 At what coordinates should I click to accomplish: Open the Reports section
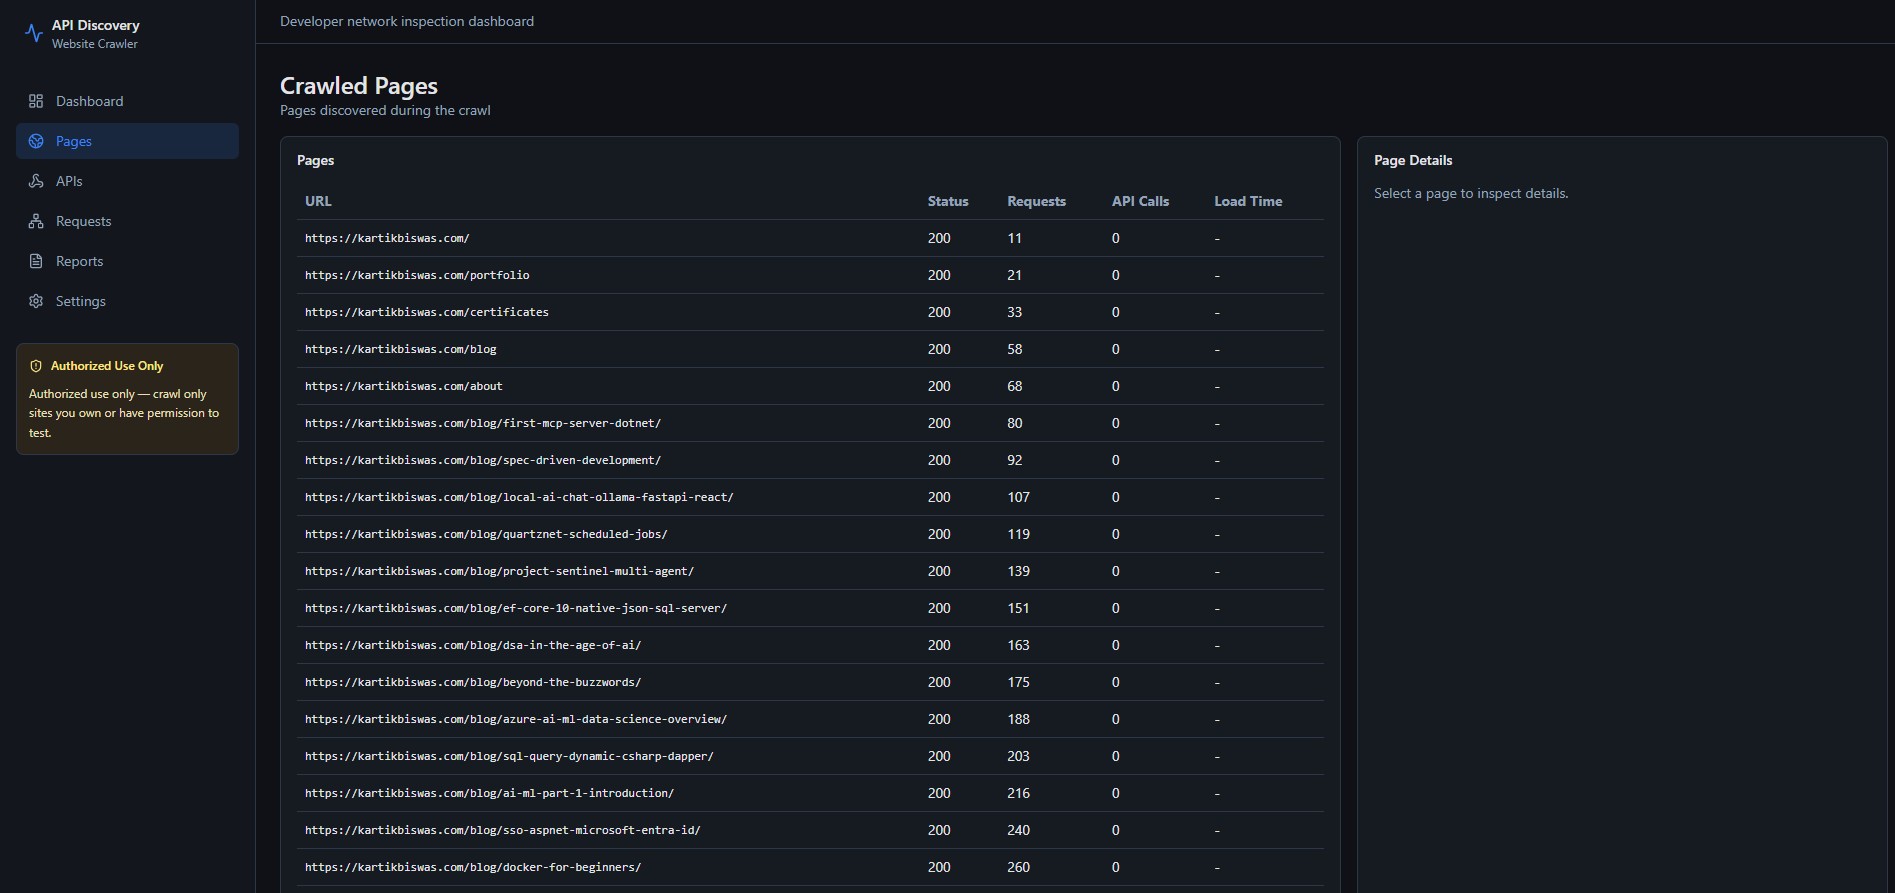point(127,261)
